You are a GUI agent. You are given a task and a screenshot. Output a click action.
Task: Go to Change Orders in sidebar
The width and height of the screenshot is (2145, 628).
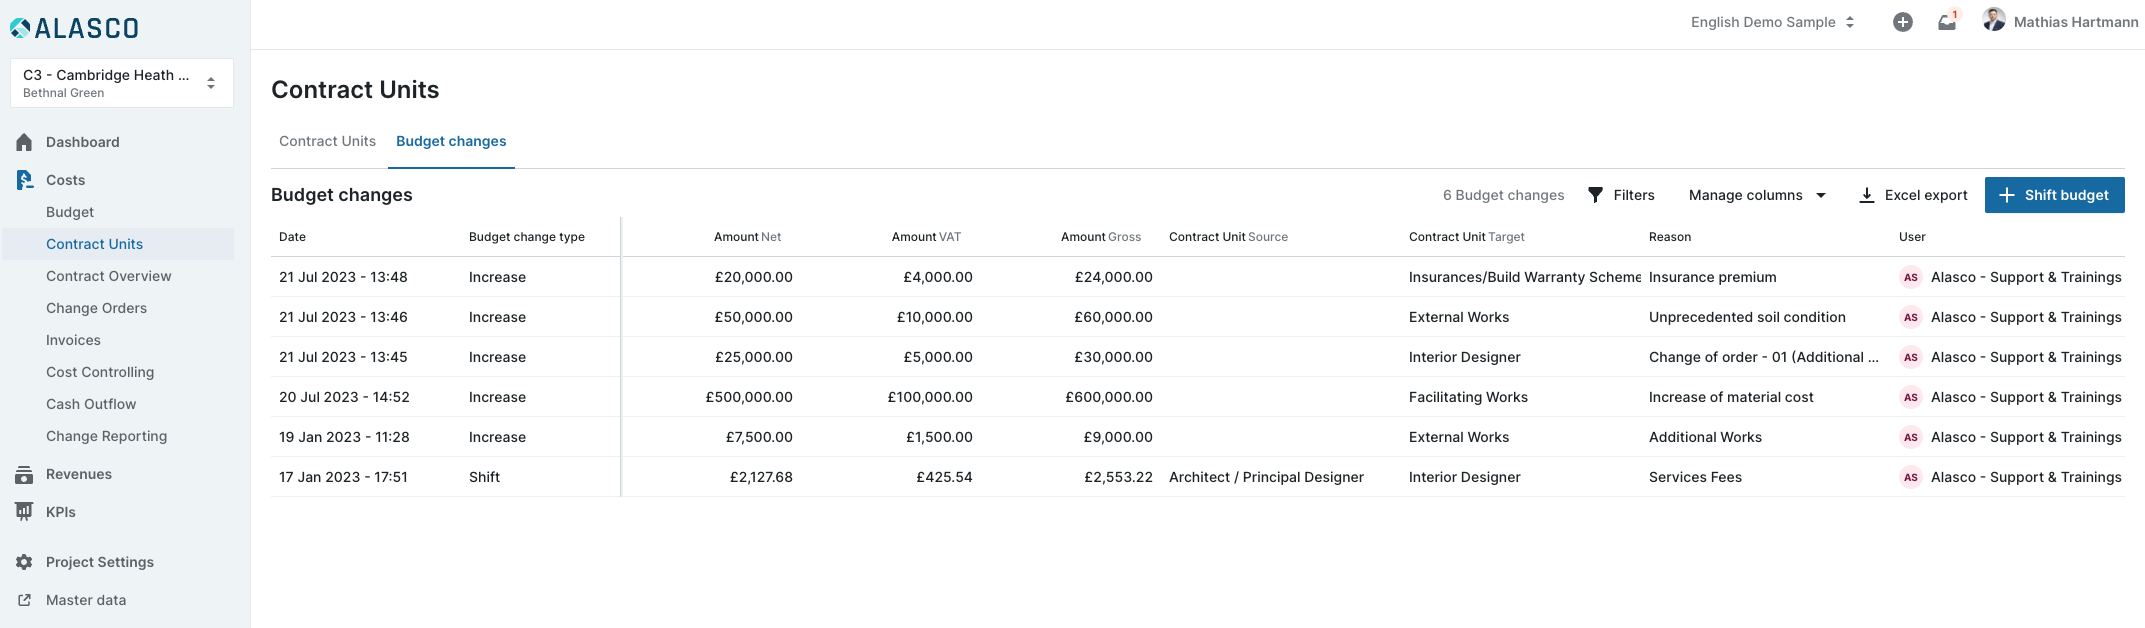(96, 308)
